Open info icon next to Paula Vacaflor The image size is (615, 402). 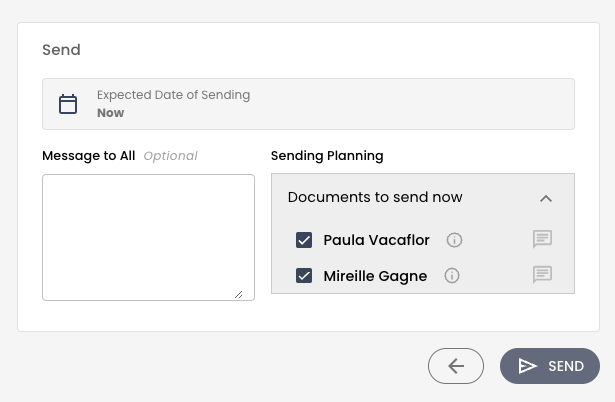(454, 240)
